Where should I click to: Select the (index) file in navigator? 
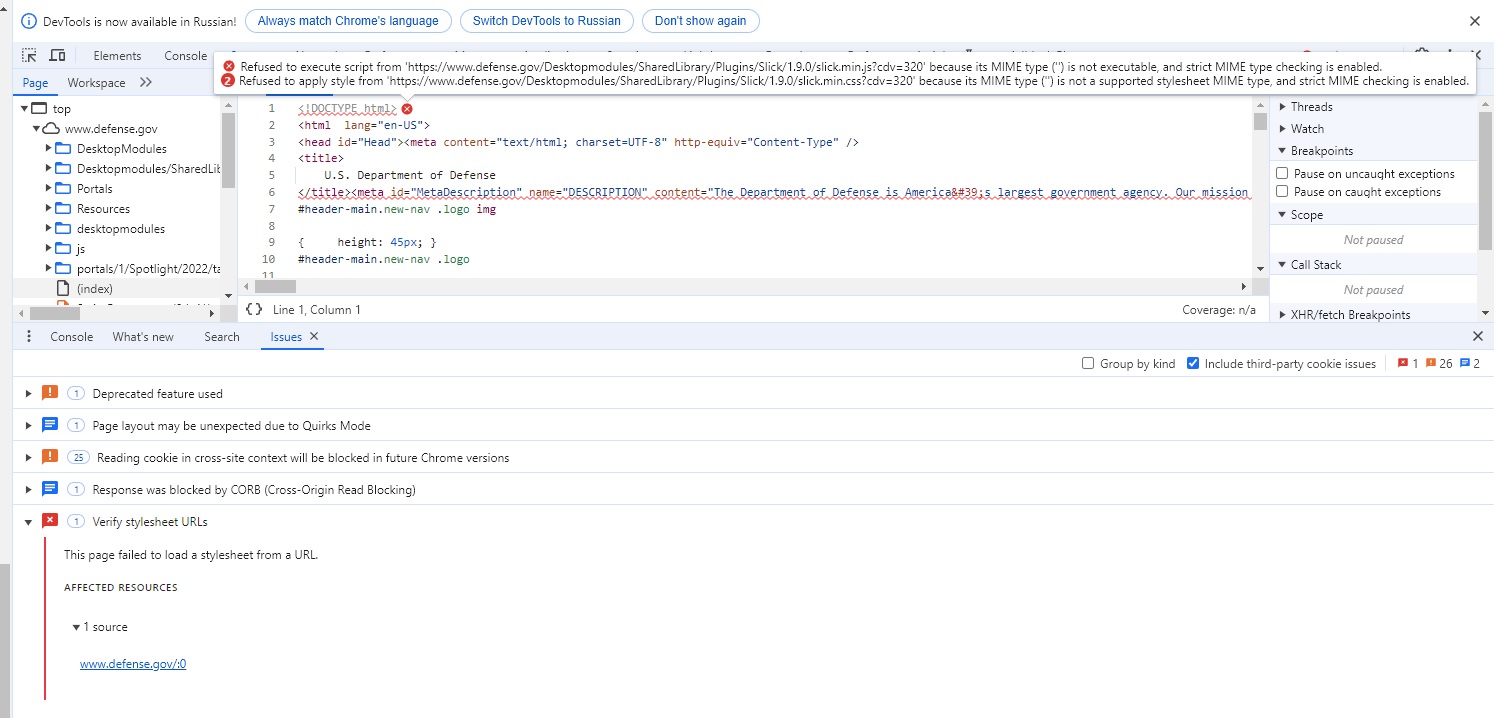pos(94,289)
